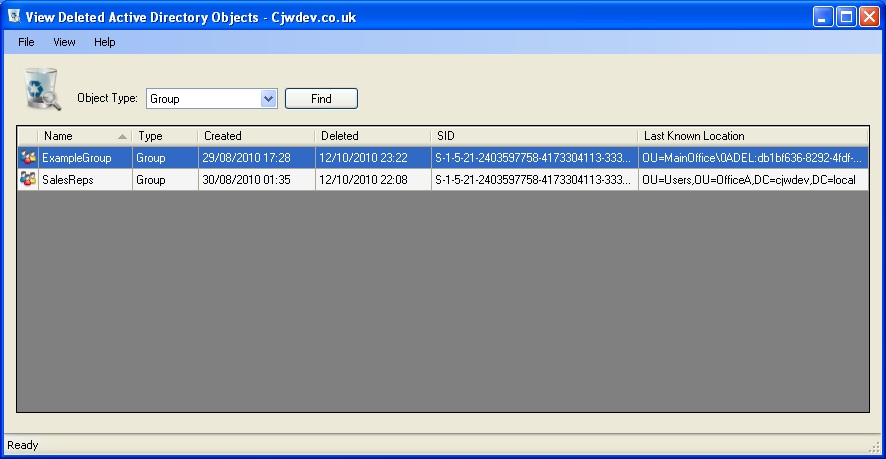Maximize the application window
Viewport: 886px width, 459px height.
tap(846, 17)
